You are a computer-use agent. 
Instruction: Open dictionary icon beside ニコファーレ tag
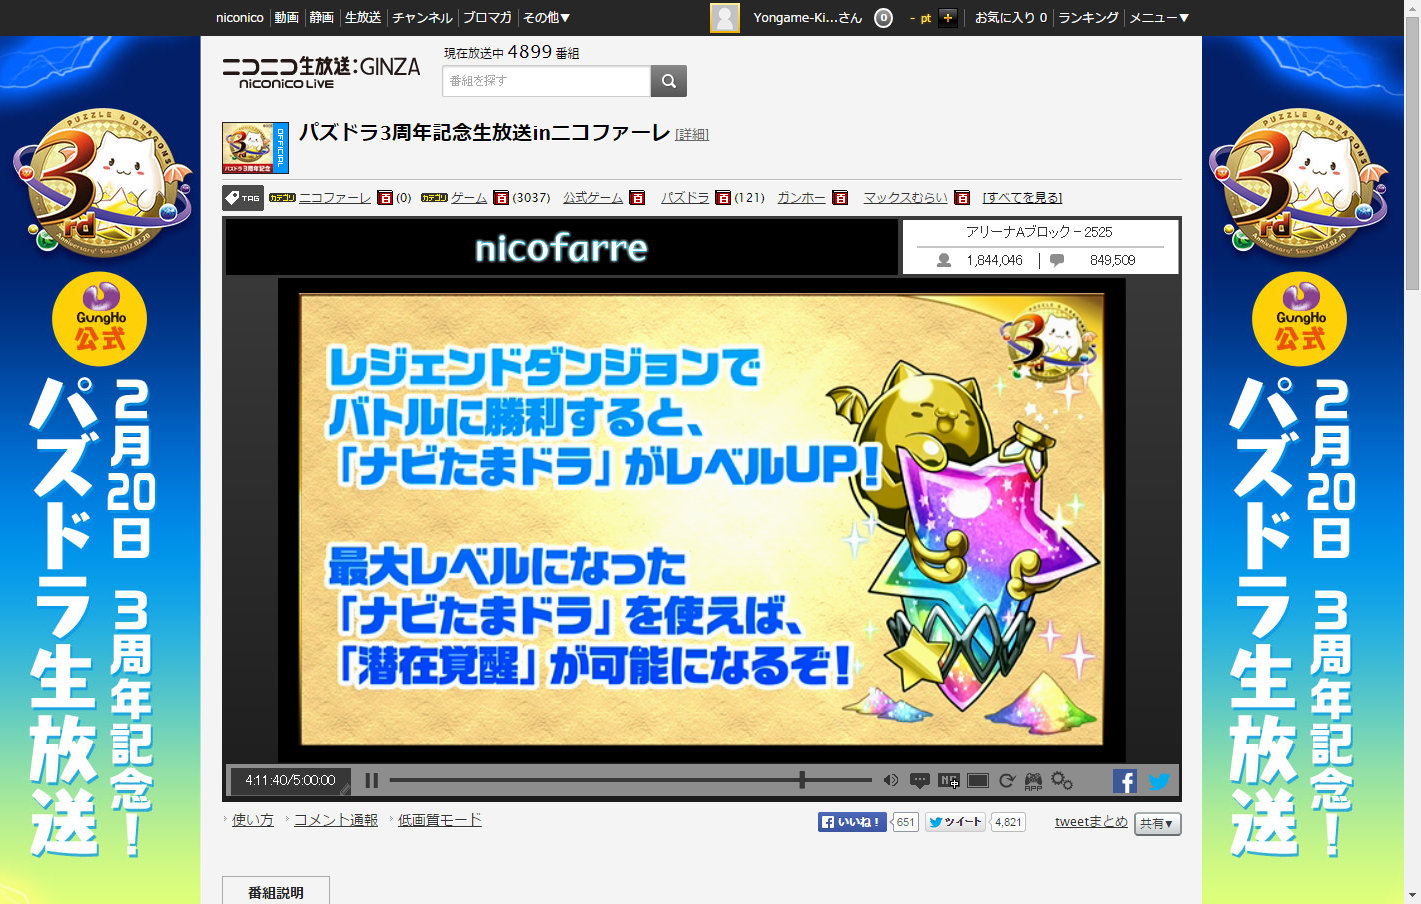tap(385, 198)
